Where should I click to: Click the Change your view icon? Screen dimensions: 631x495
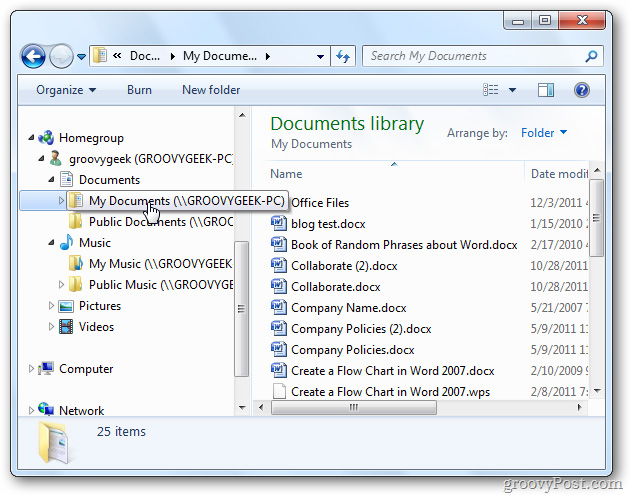click(490, 90)
